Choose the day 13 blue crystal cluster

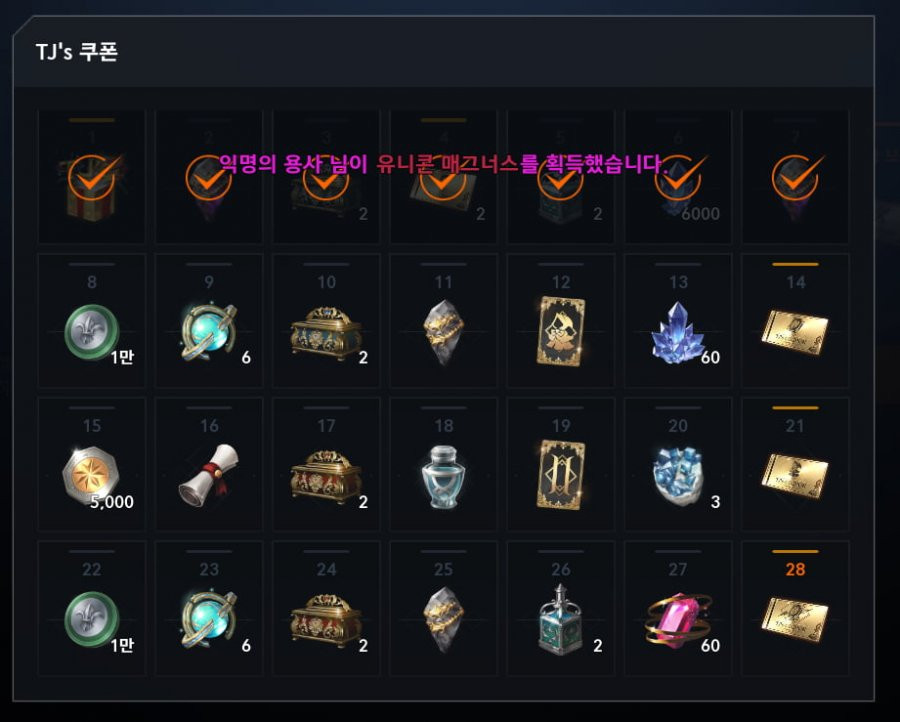pos(678,320)
